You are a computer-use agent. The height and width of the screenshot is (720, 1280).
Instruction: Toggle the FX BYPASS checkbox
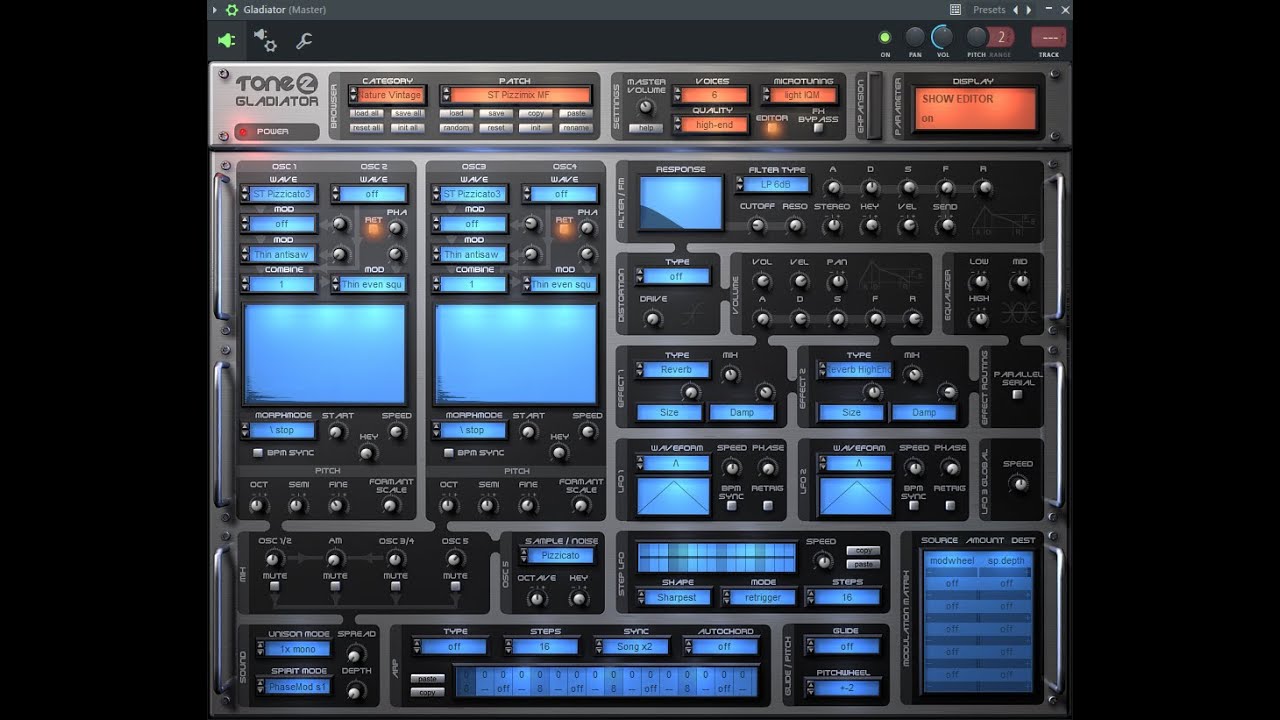(x=818, y=127)
